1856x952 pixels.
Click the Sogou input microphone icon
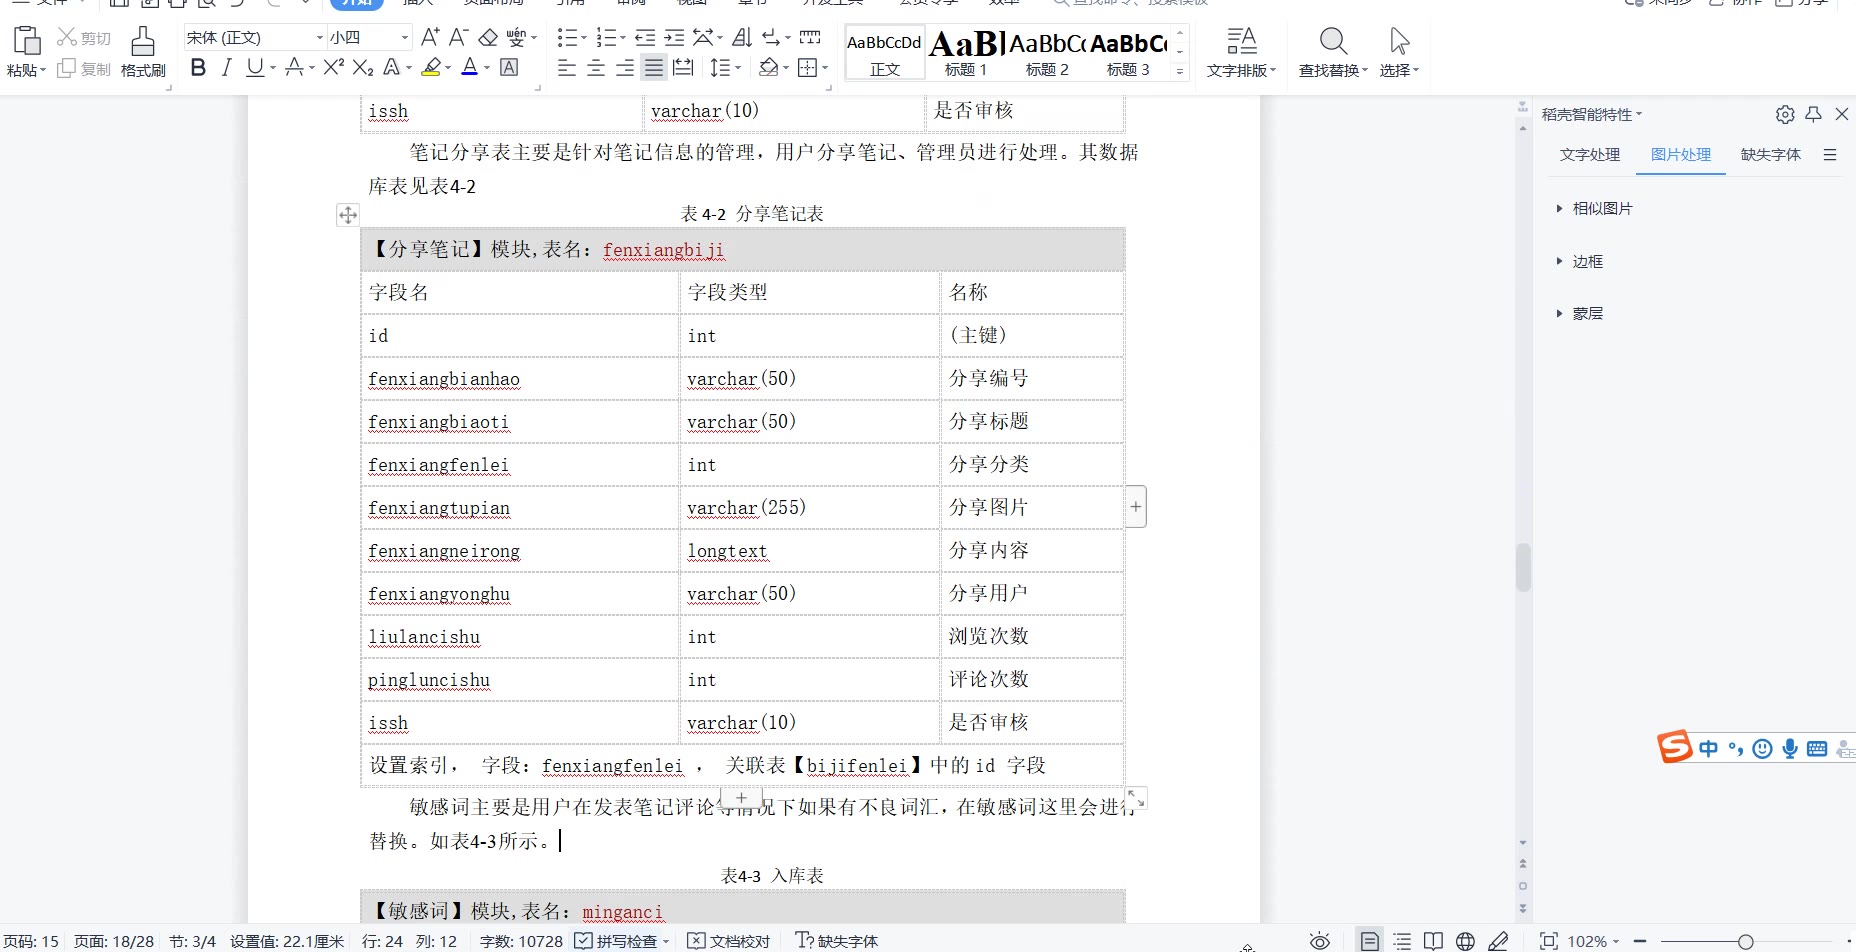[1790, 749]
